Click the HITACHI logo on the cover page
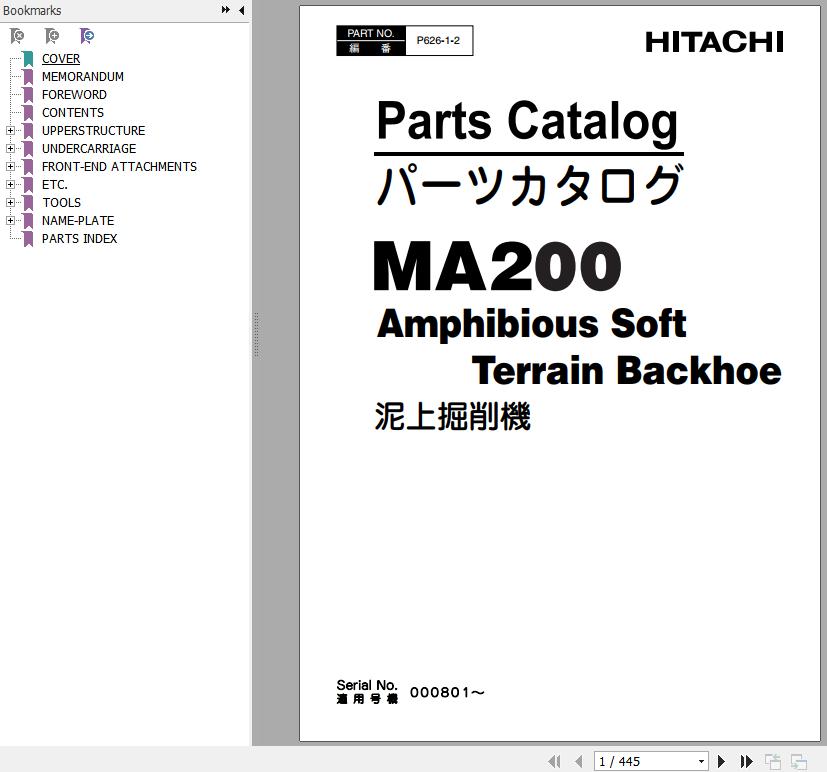827x772 pixels. 714,42
